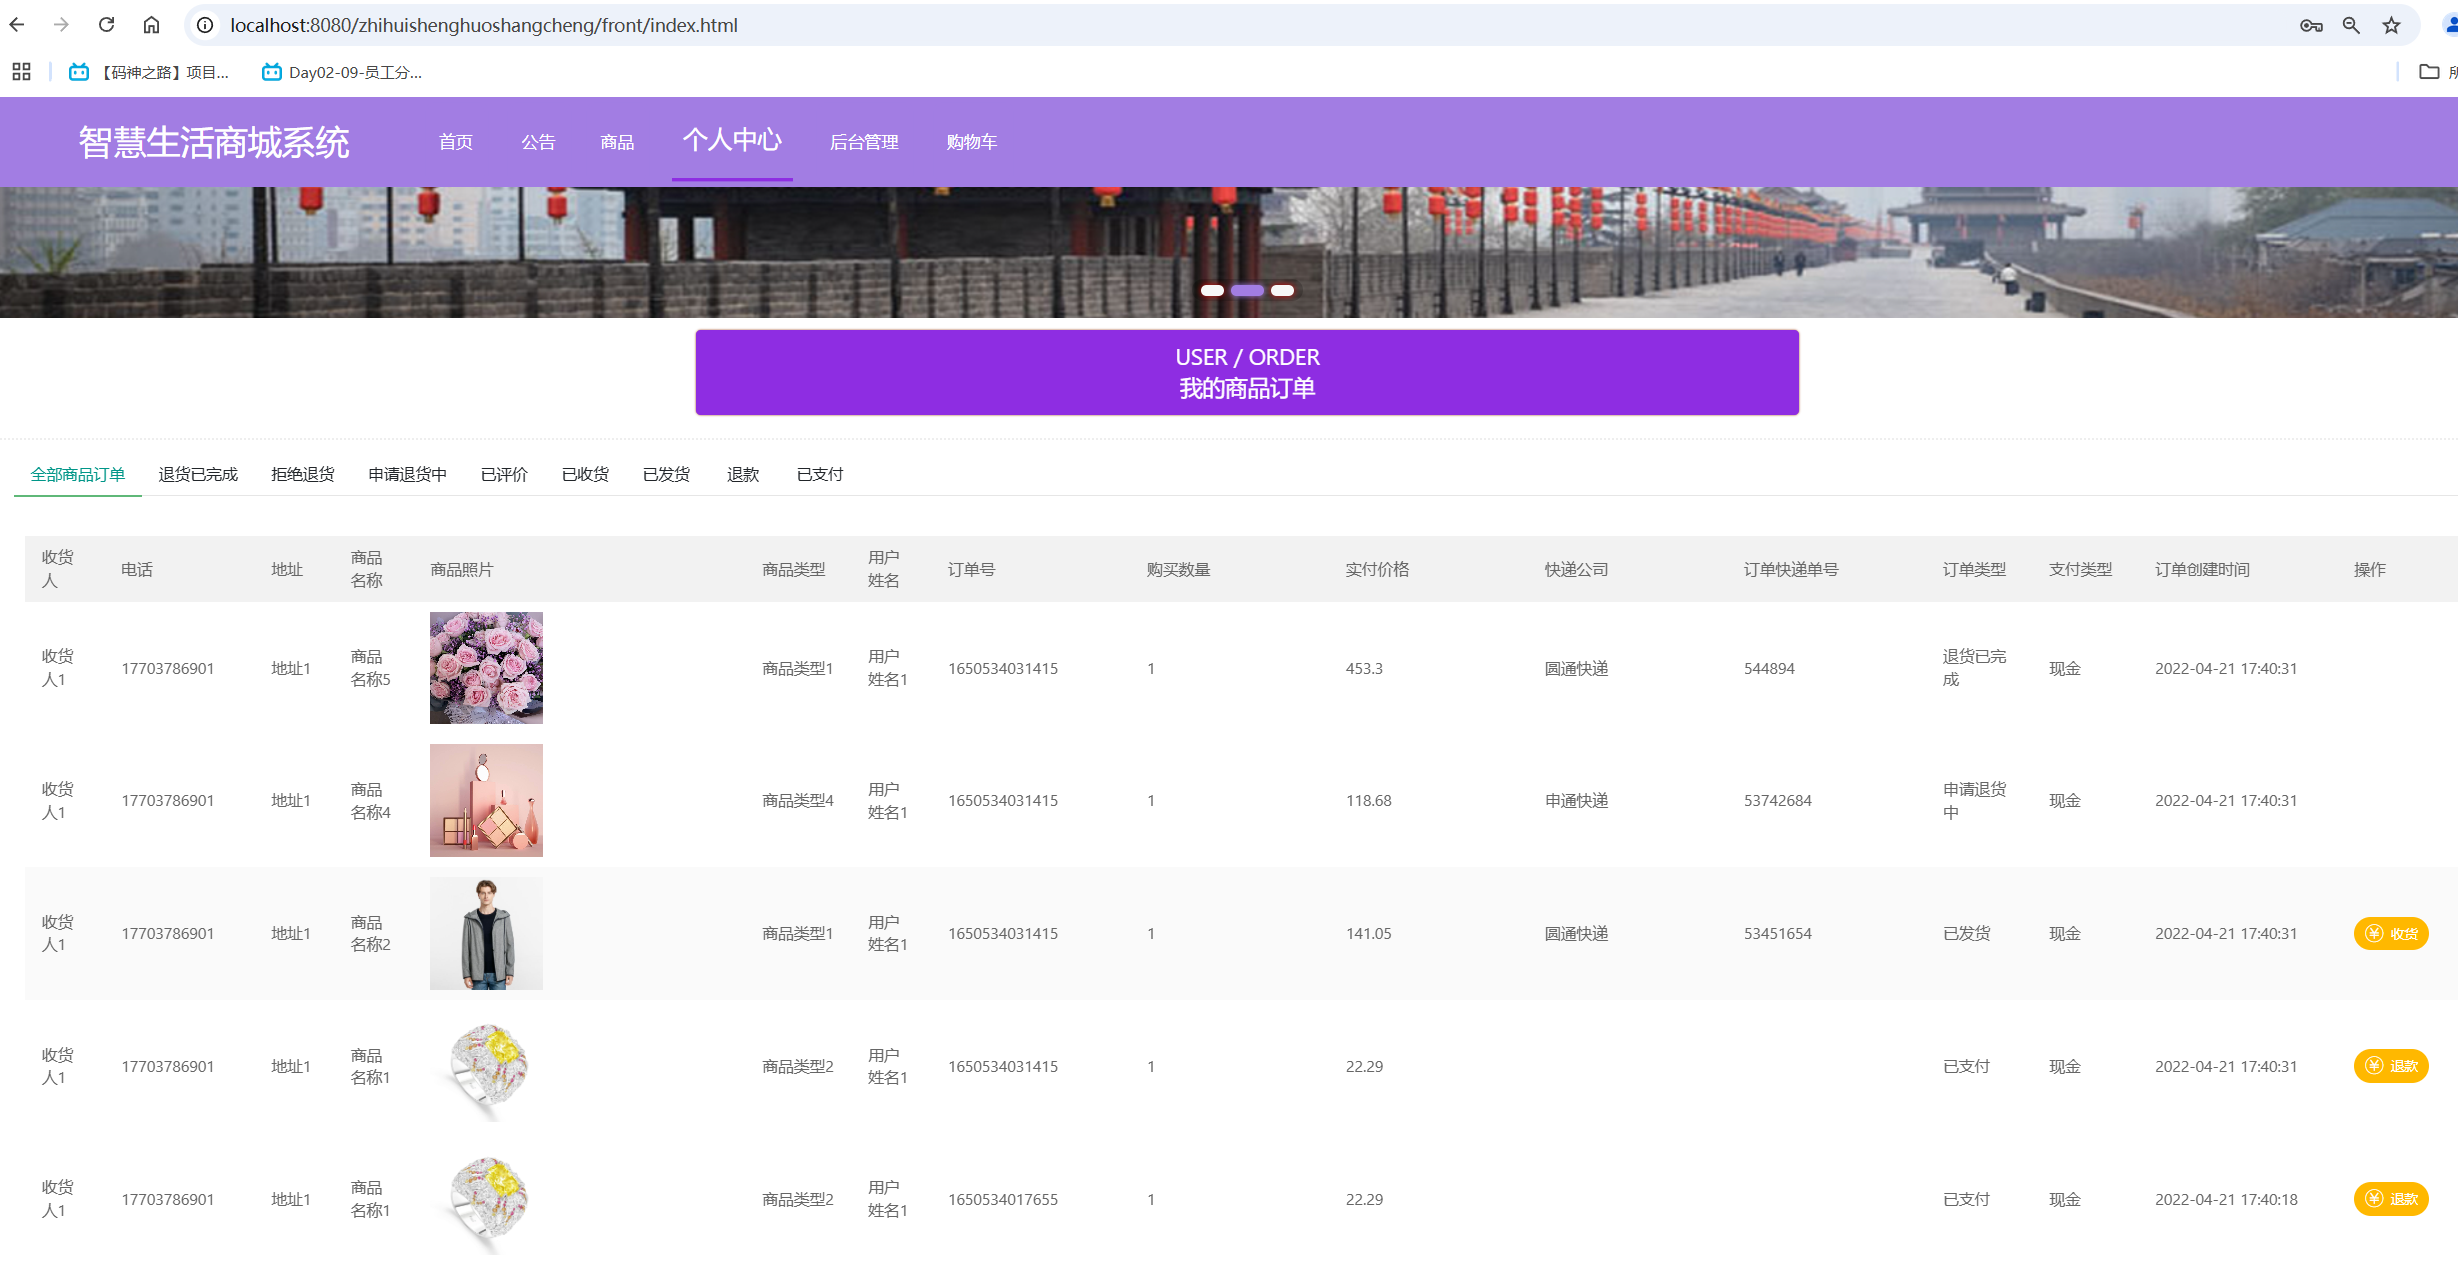2458x1282 pixels.
Task: Click the tracking number 53742684
Action: (1777, 800)
